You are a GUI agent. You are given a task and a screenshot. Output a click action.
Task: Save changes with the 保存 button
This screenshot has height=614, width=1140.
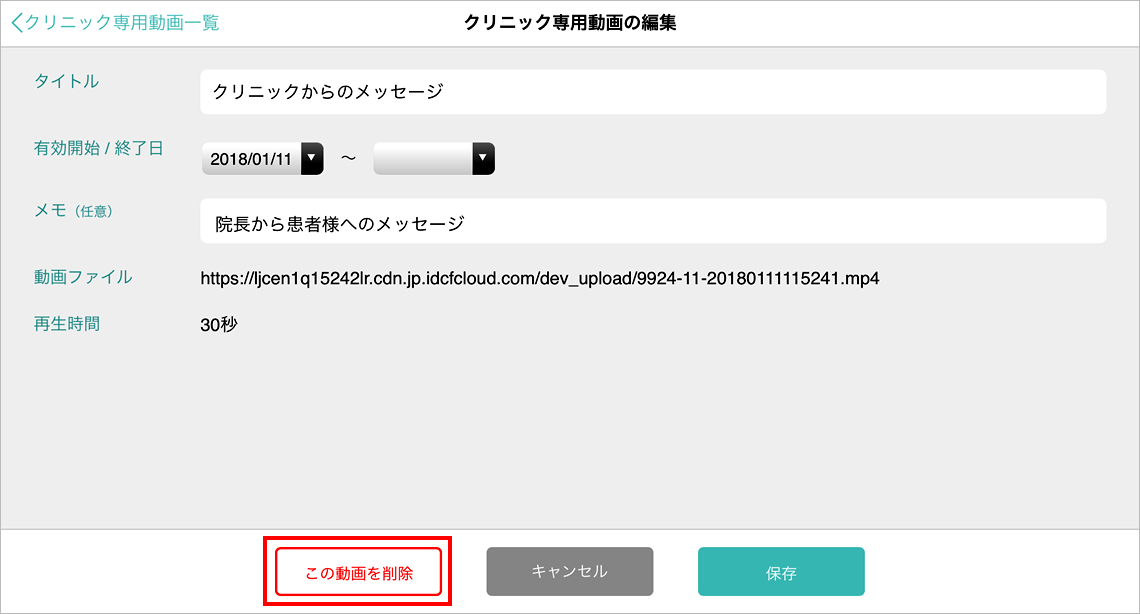tap(782, 572)
